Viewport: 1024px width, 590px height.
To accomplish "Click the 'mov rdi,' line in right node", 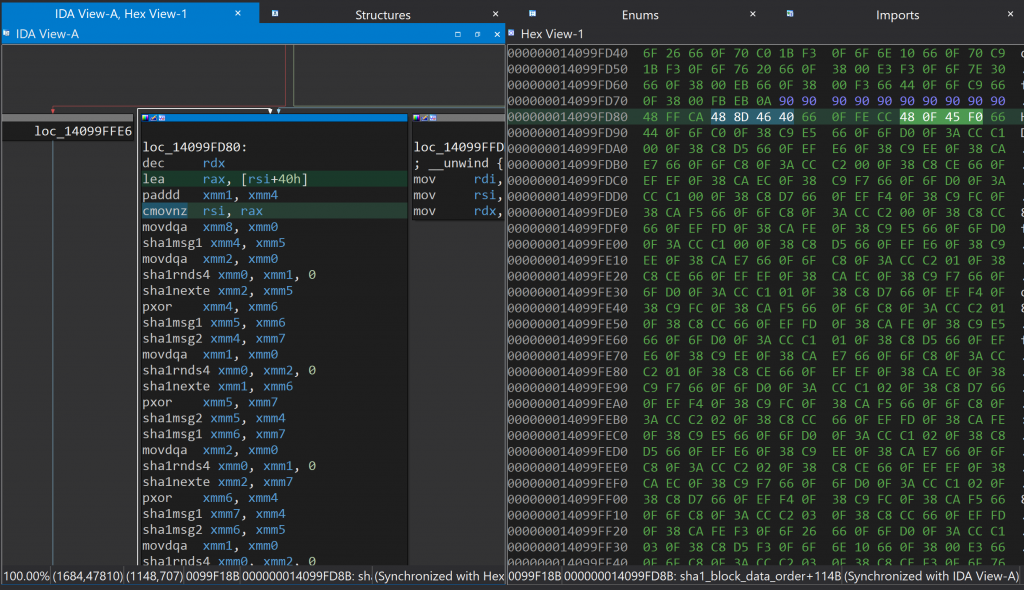I will point(457,179).
